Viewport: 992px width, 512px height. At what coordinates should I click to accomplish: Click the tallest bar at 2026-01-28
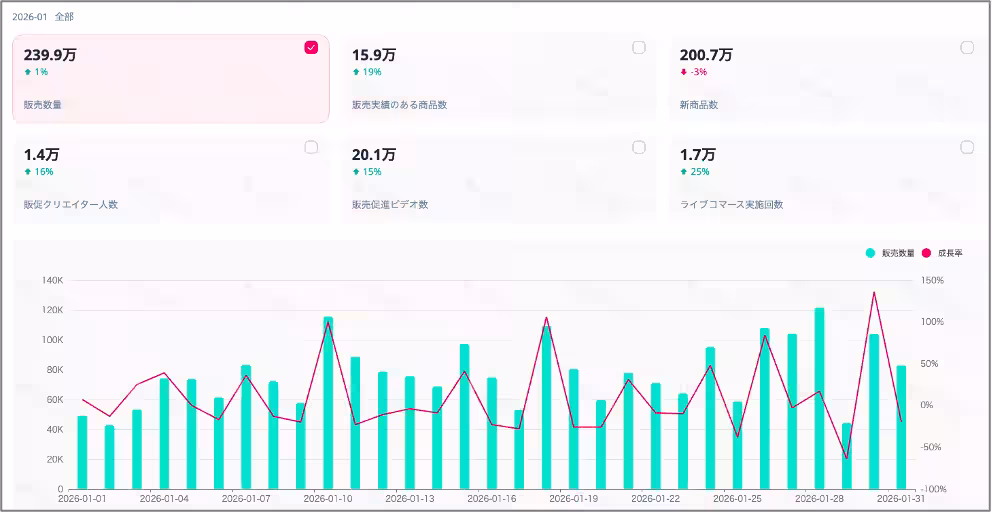pyautogui.click(x=819, y=398)
